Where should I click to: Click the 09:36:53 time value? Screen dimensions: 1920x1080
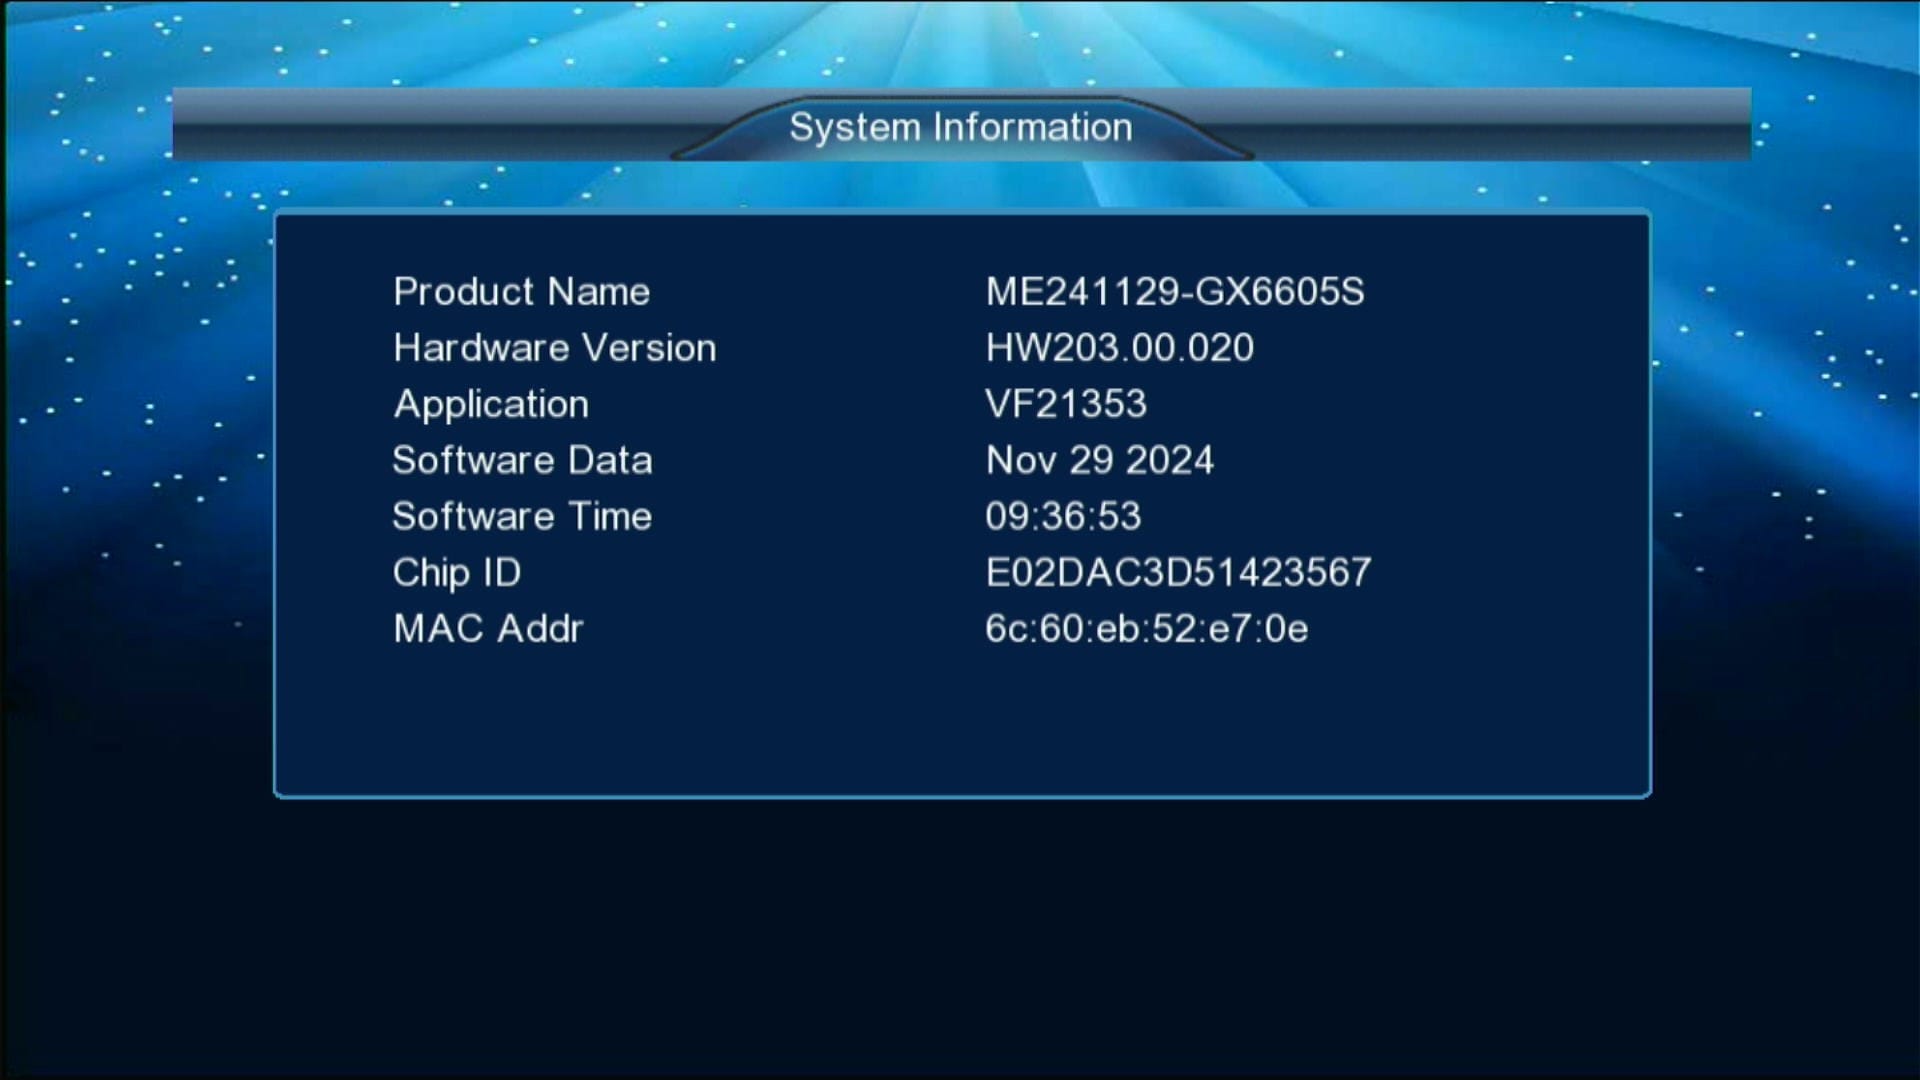tap(1062, 516)
